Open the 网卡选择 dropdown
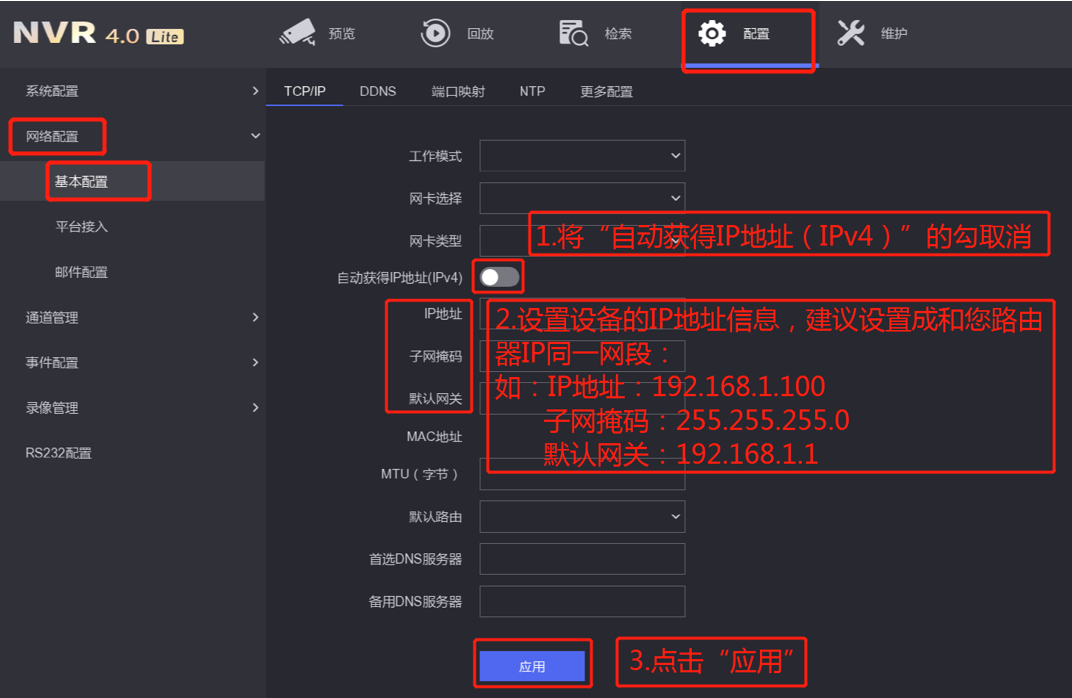 [x=582, y=198]
